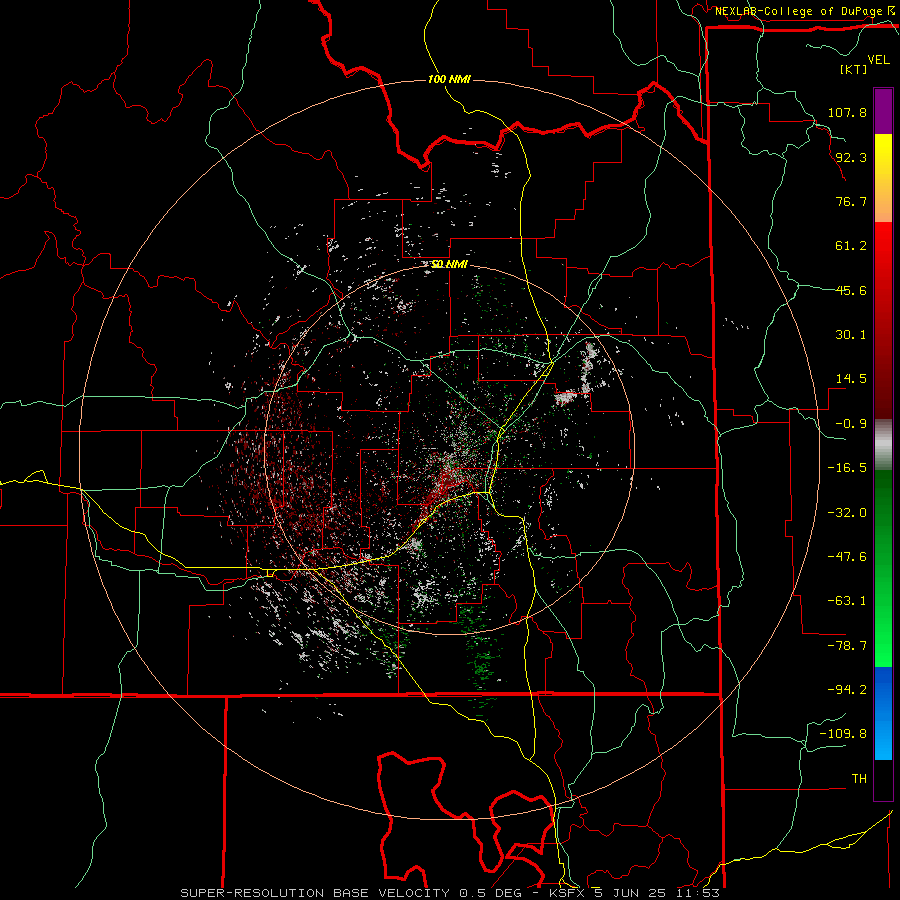Click the 45.6 velocity scale value

[851, 290]
